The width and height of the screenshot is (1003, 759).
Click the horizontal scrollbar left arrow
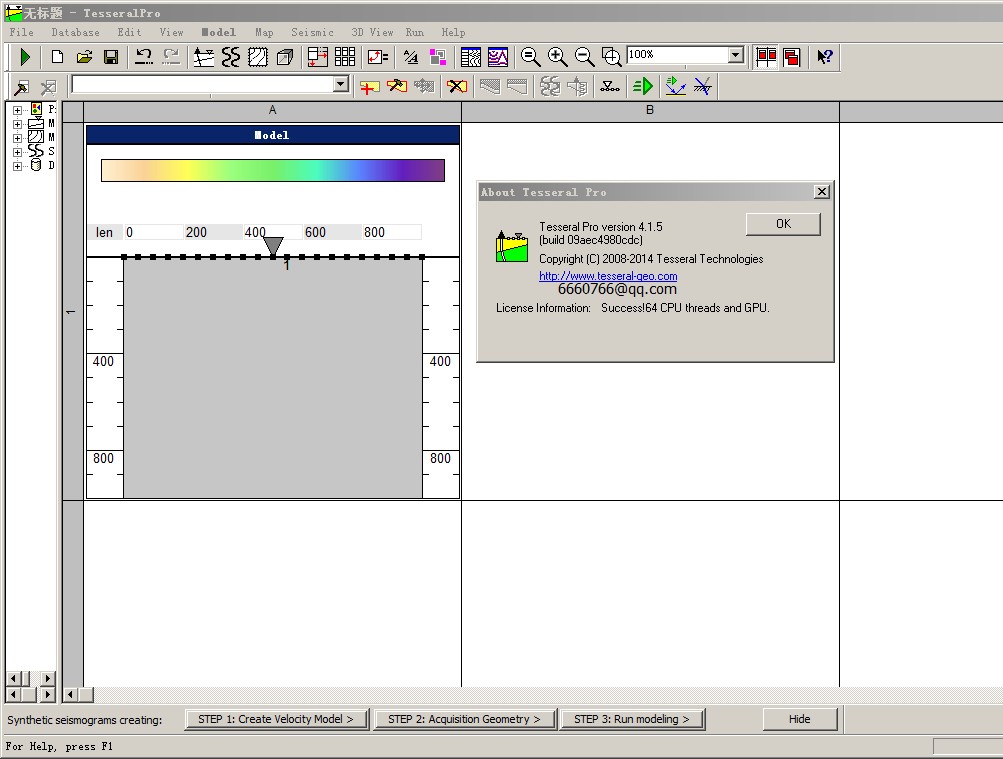tap(71, 694)
